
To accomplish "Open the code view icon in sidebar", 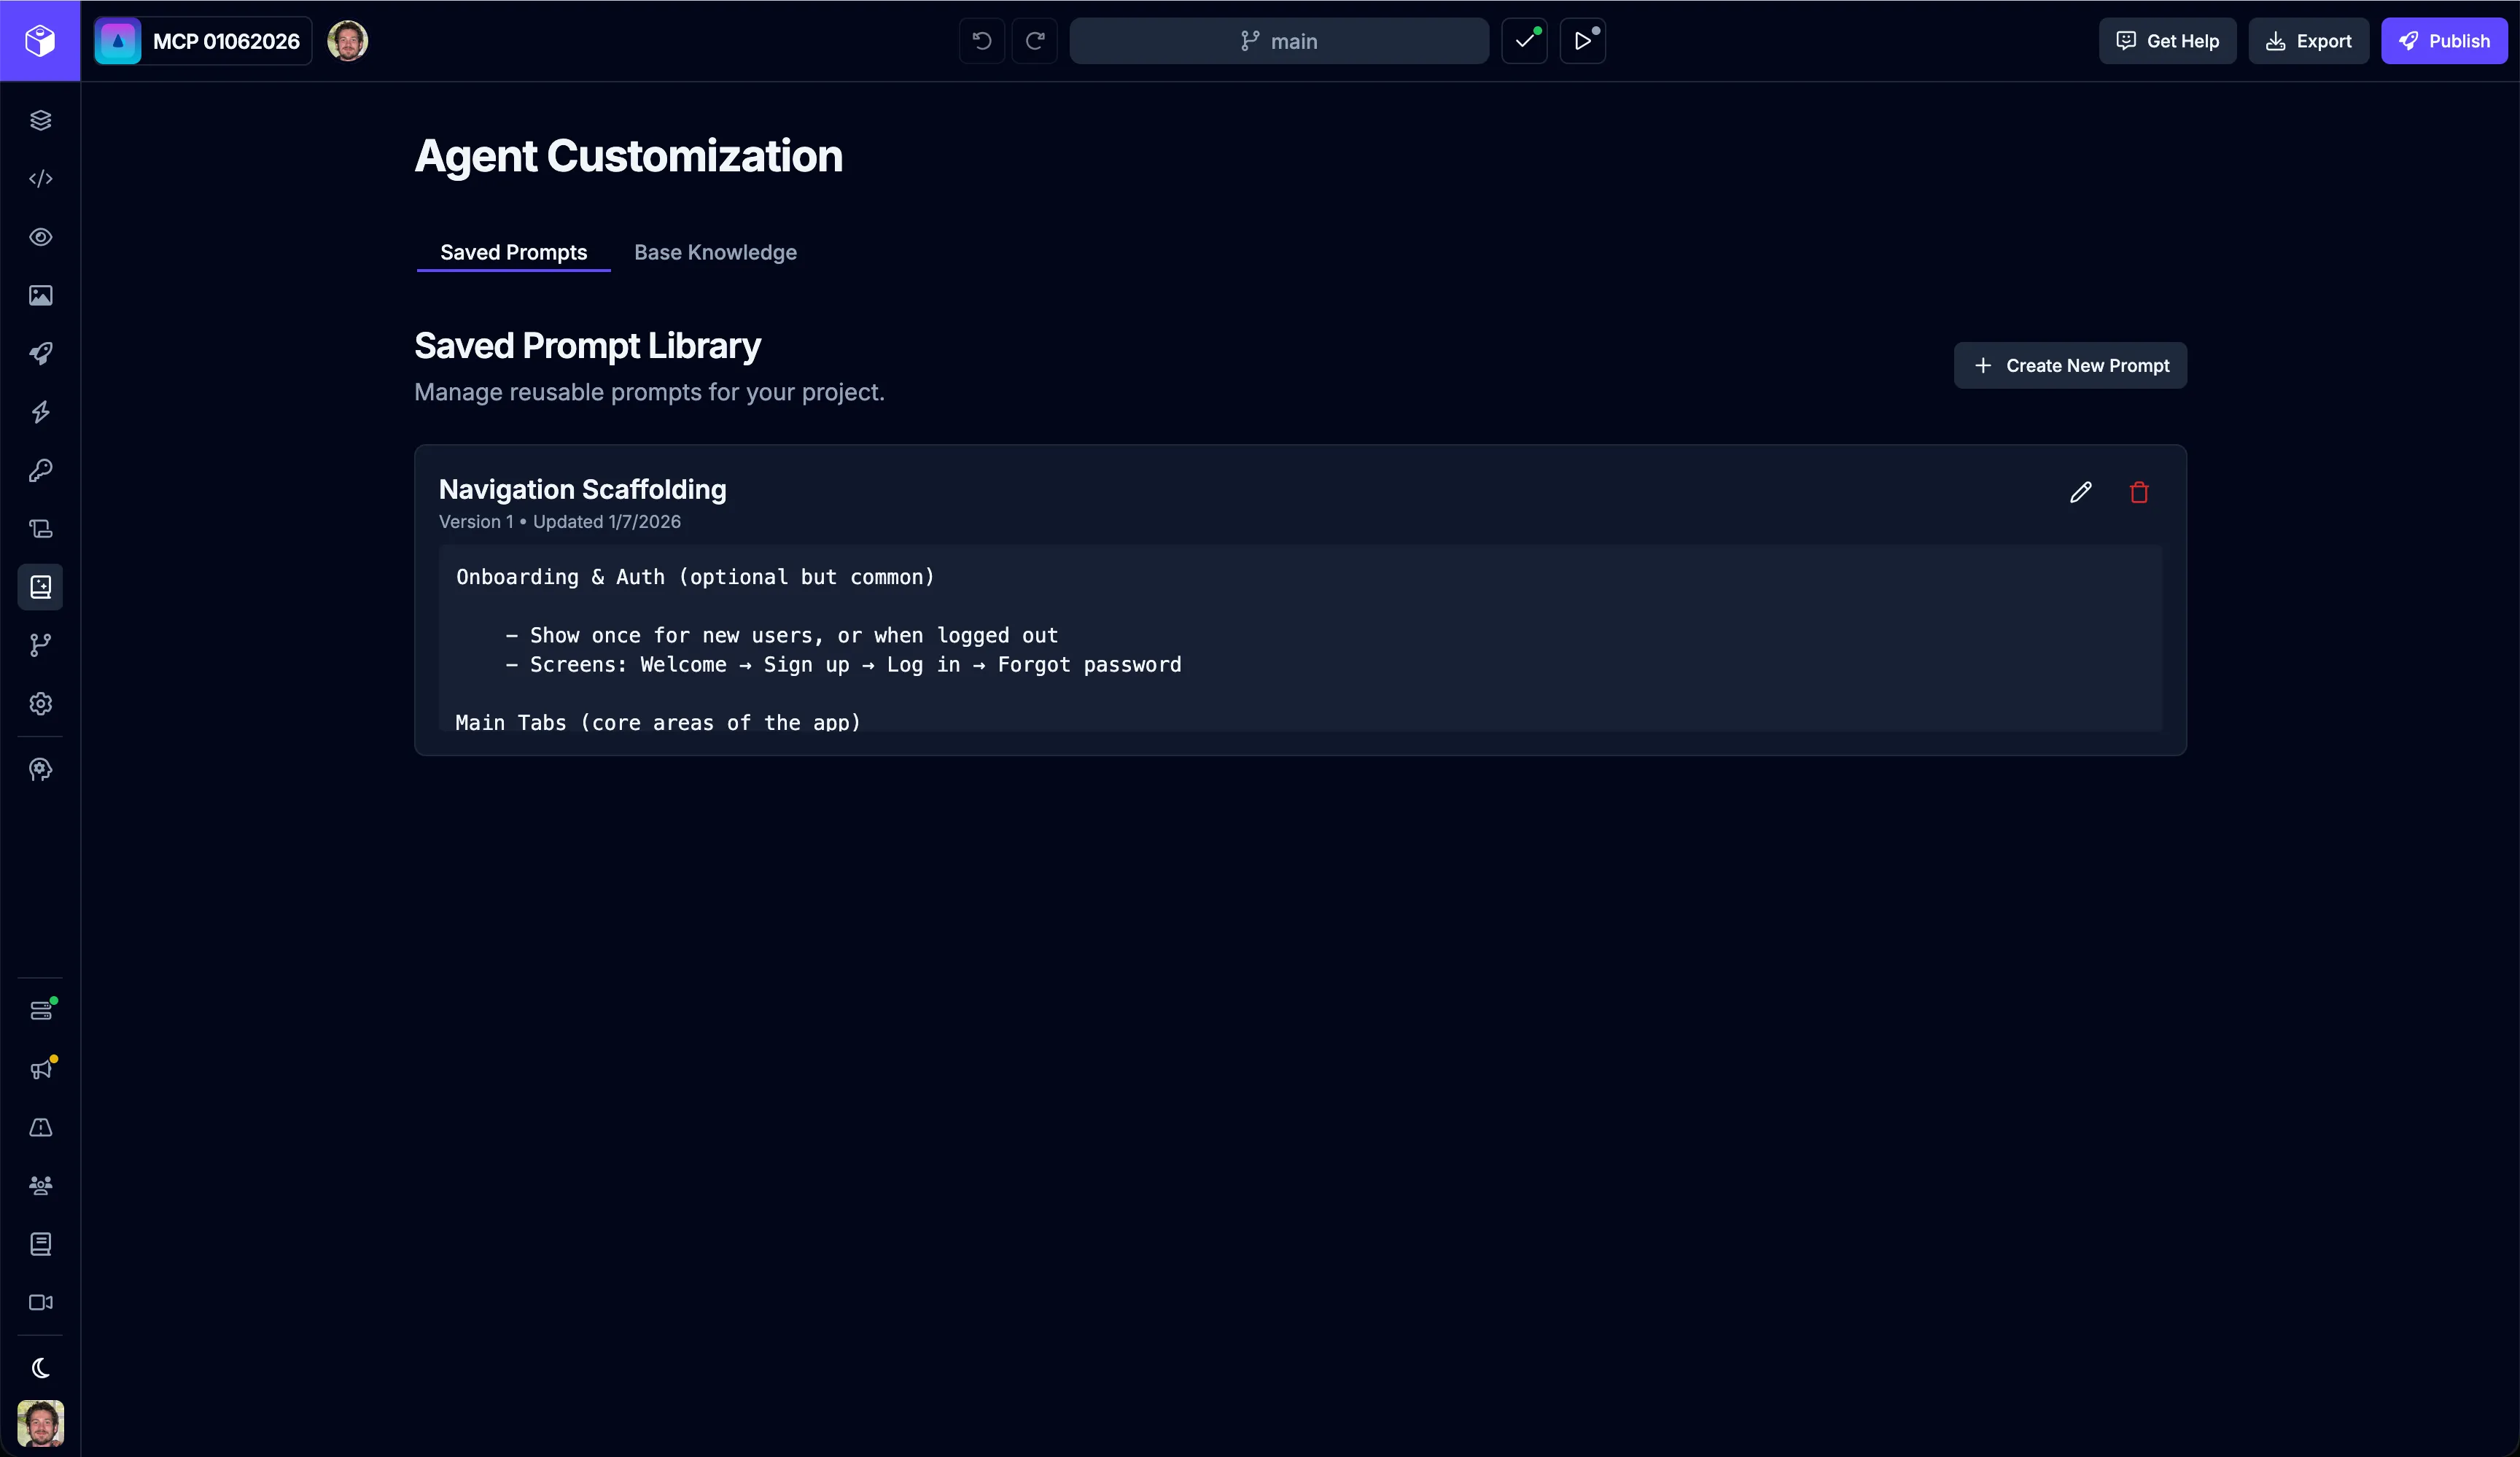I will pyautogui.click(x=40, y=179).
